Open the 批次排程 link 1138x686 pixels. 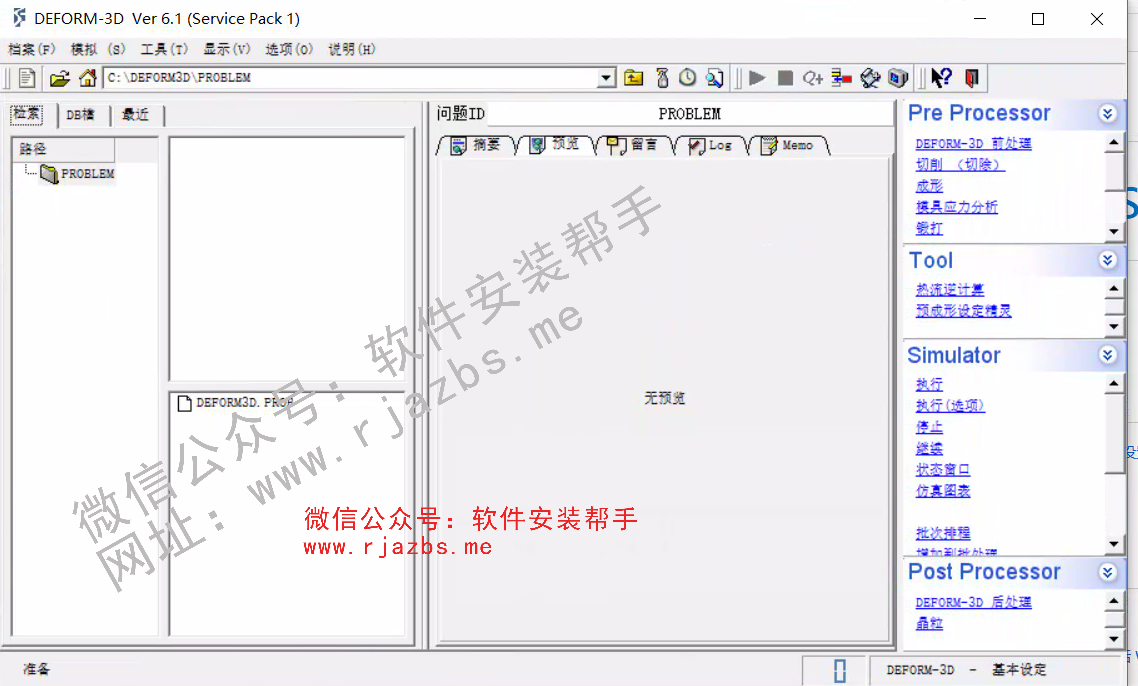[943, 533]
